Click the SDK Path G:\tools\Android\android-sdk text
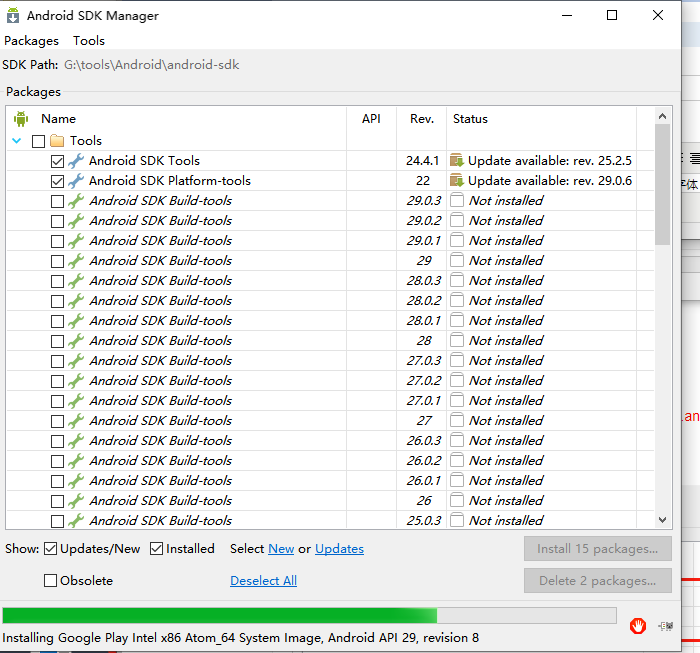This screenshot has width=700, height=653. coord(151,65)
